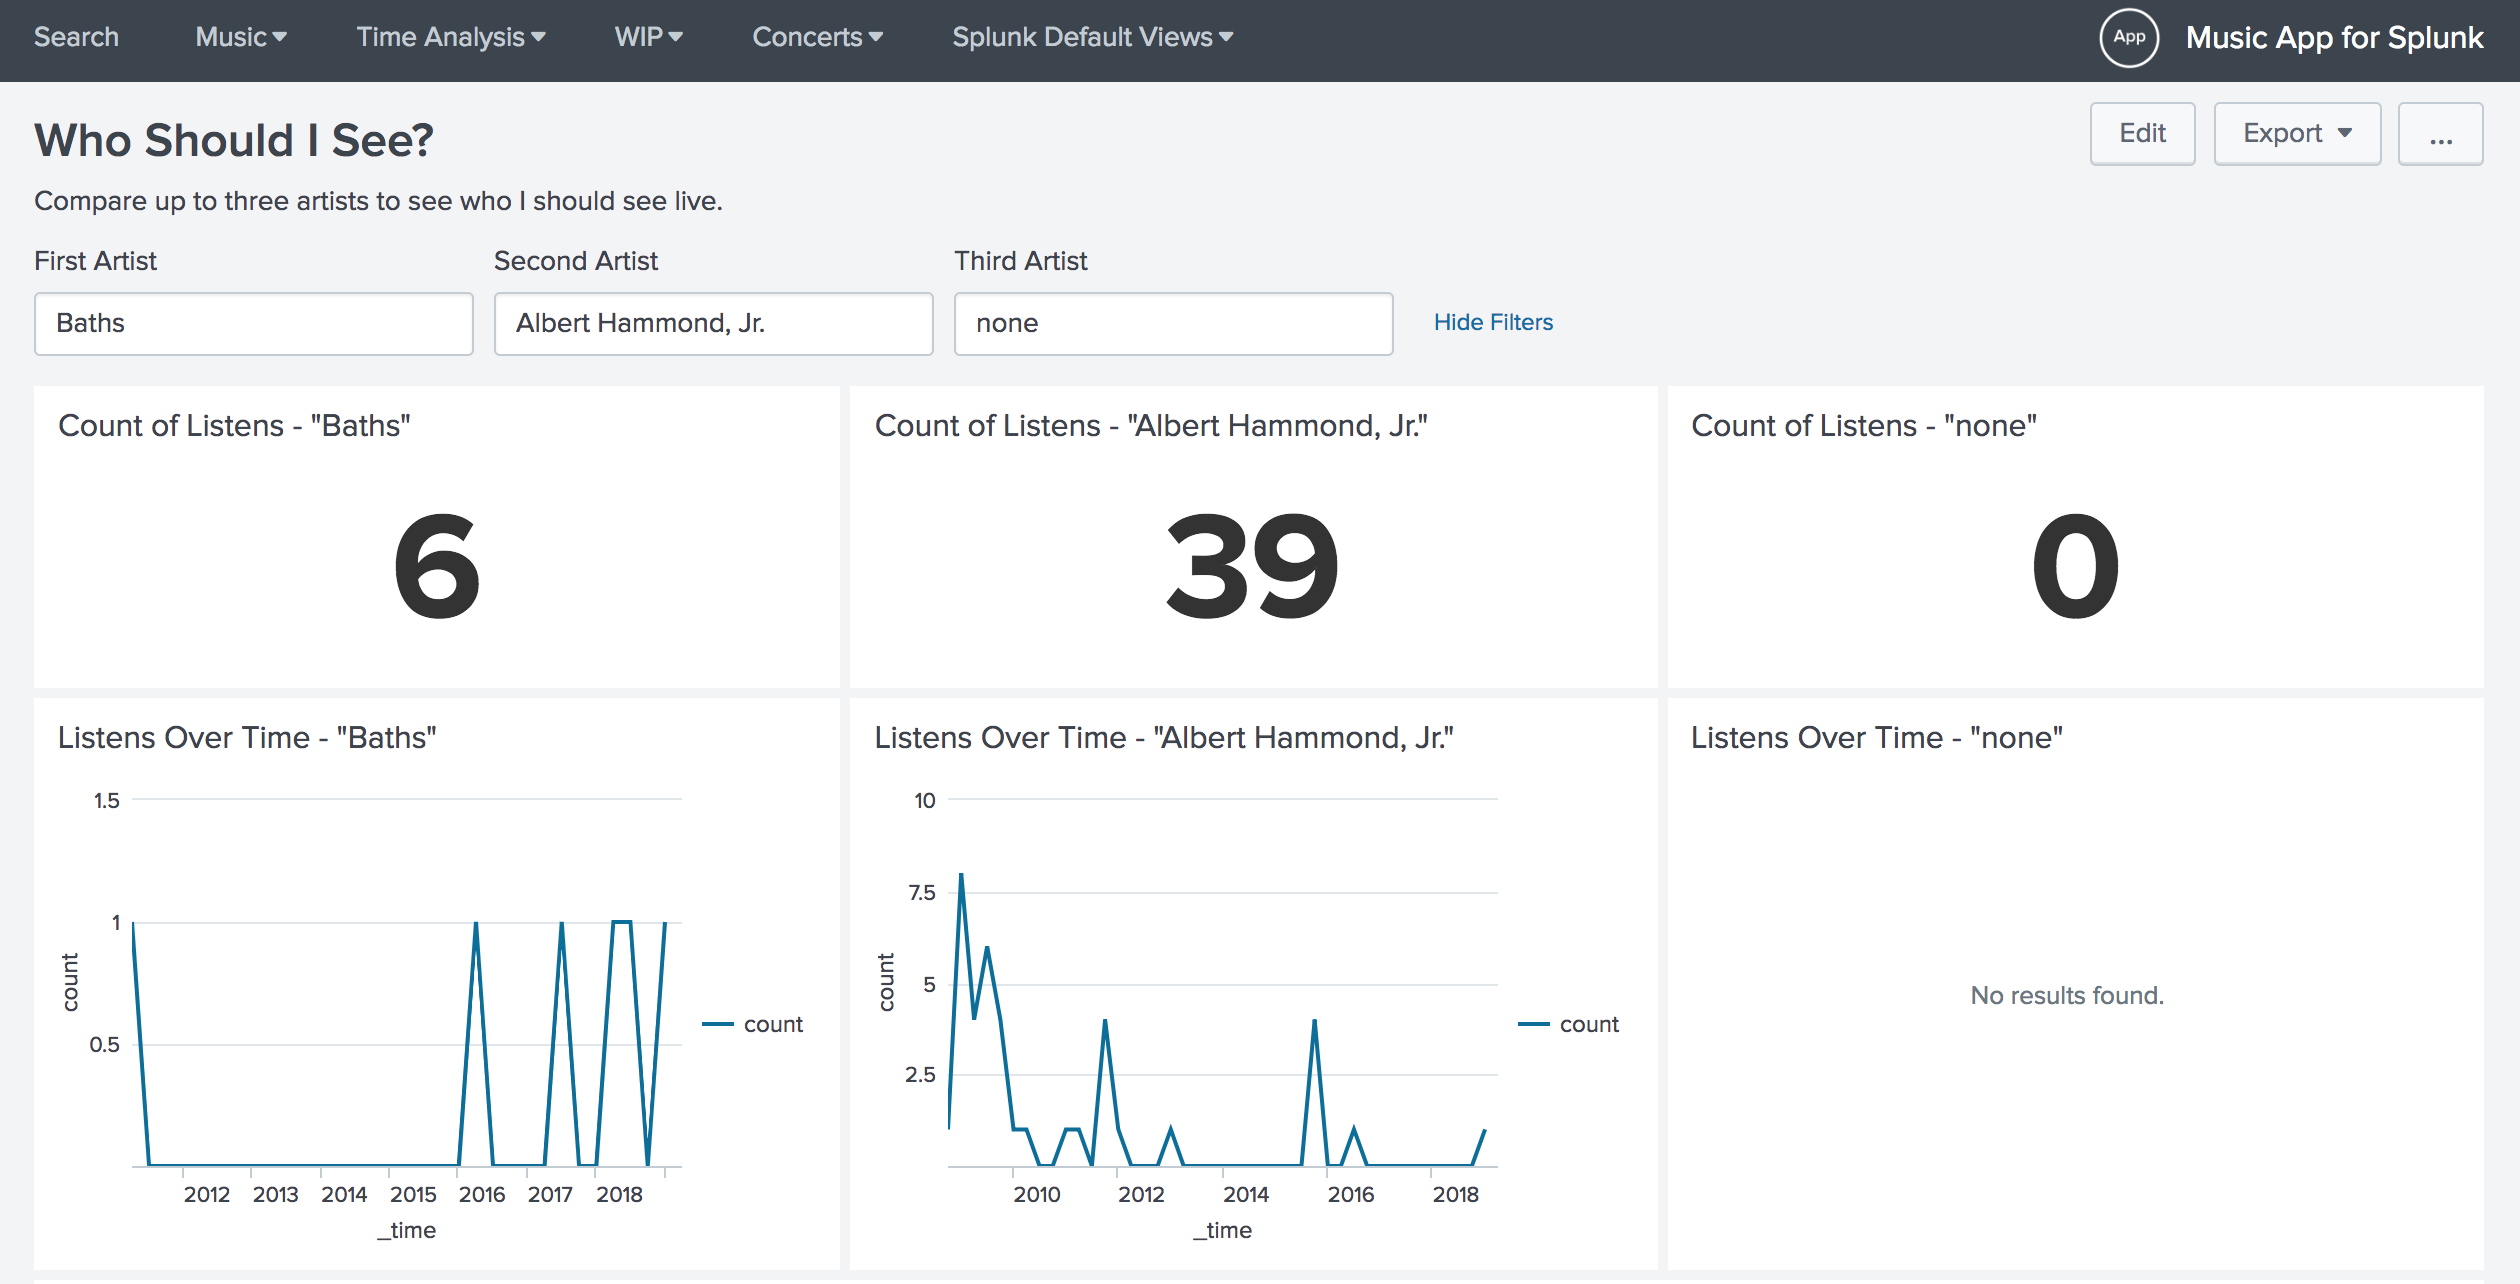The height and width of the screenshot is (1284, 2520).
Task: Click Hide Filters link
Action: (x=1492, y=321)
